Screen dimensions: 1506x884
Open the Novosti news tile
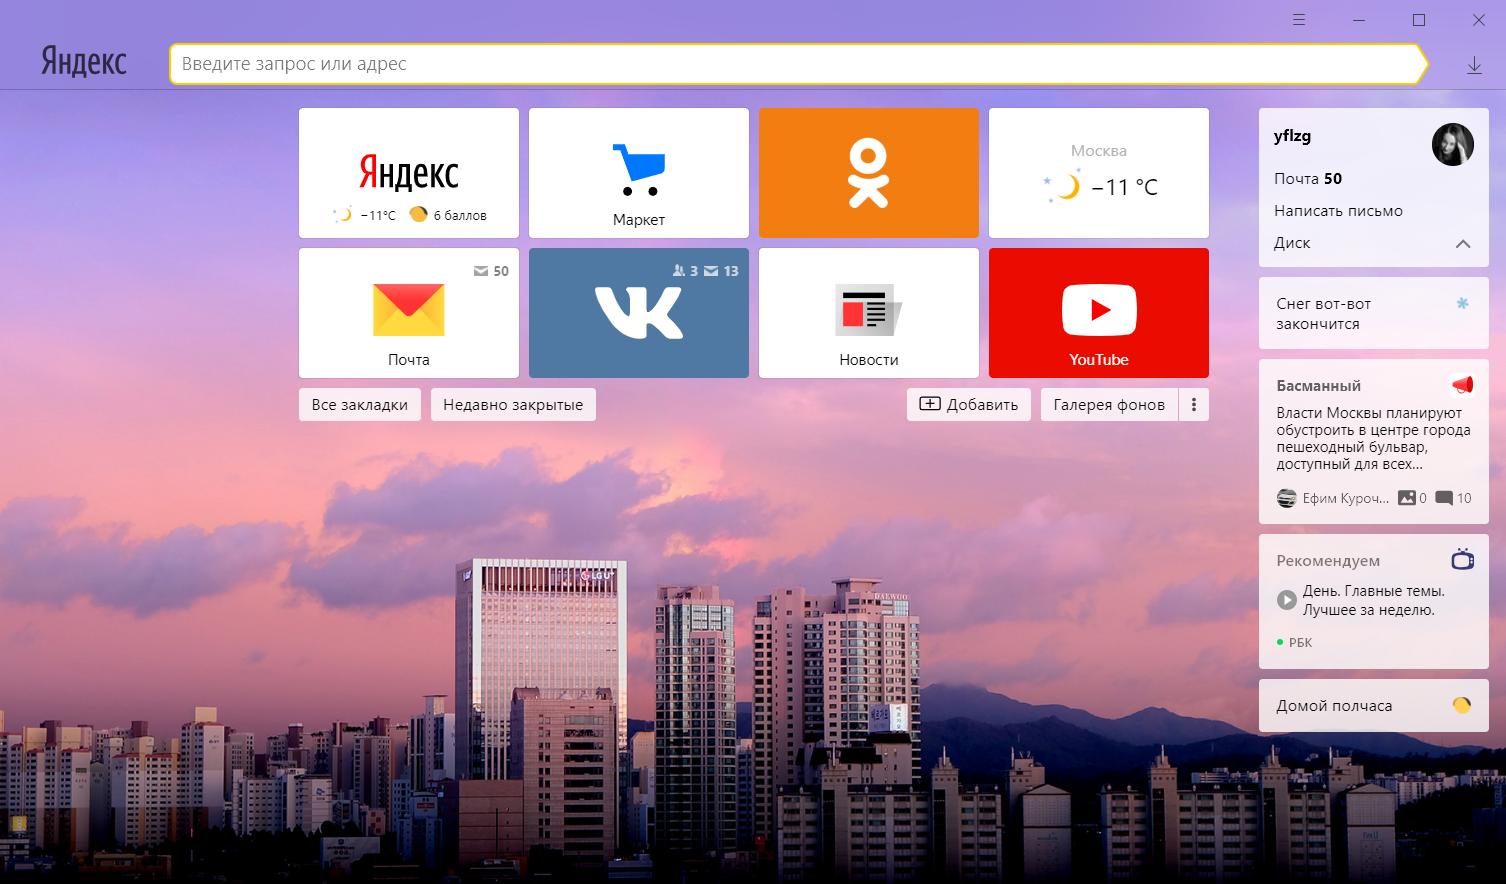click(x=868, y=313)
